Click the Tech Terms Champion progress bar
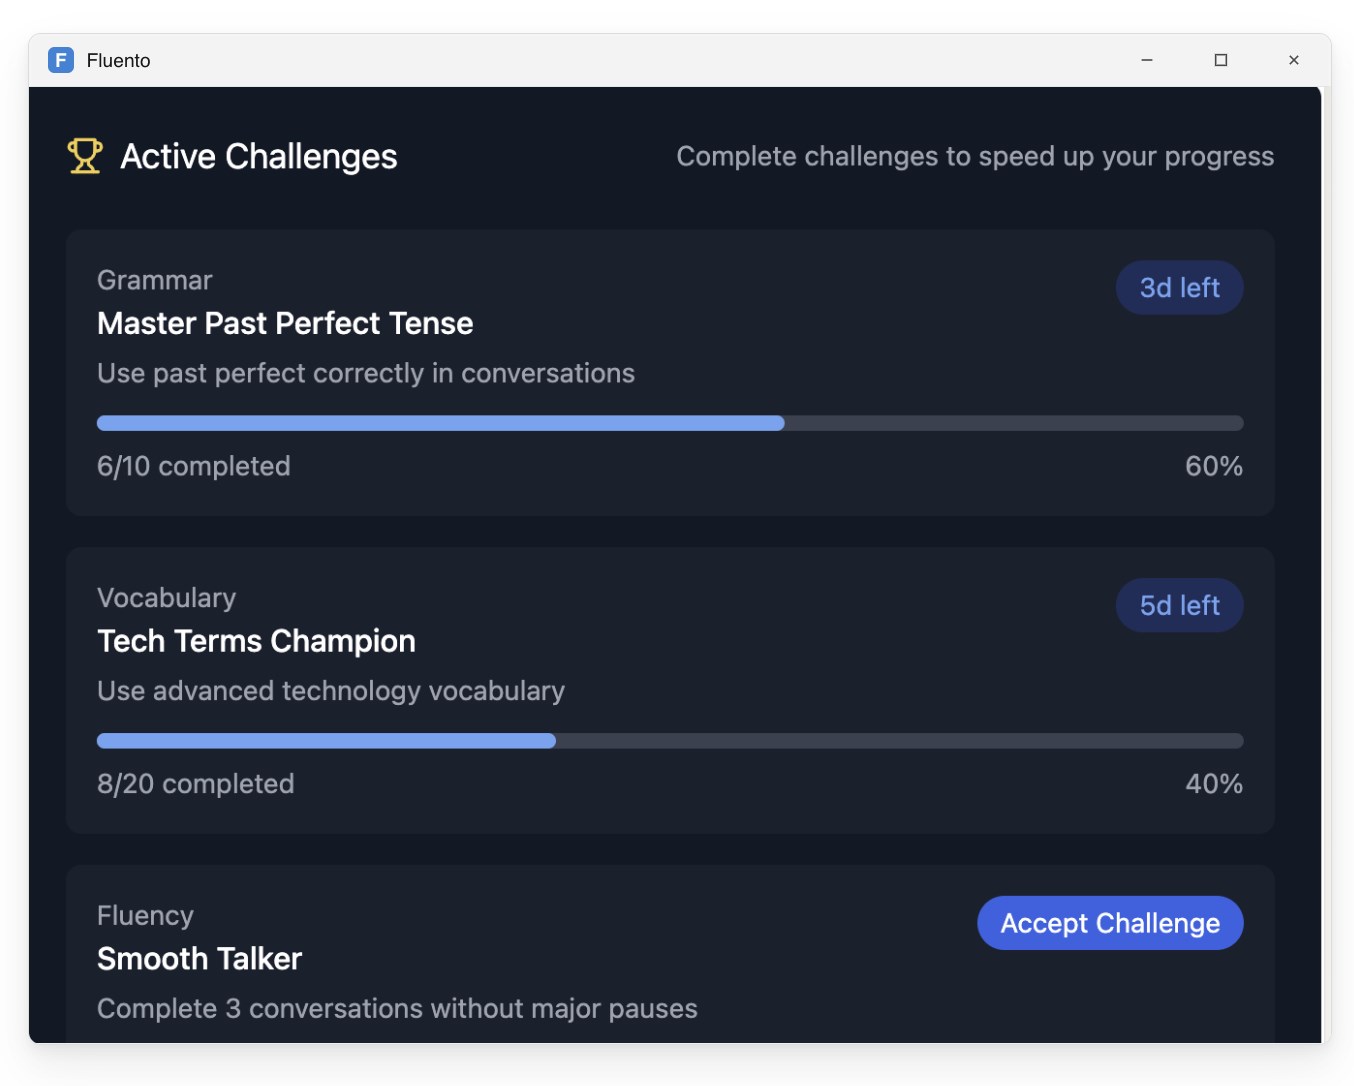The width and height of the screenshot is (1354, 1086). tap(669, 741)
